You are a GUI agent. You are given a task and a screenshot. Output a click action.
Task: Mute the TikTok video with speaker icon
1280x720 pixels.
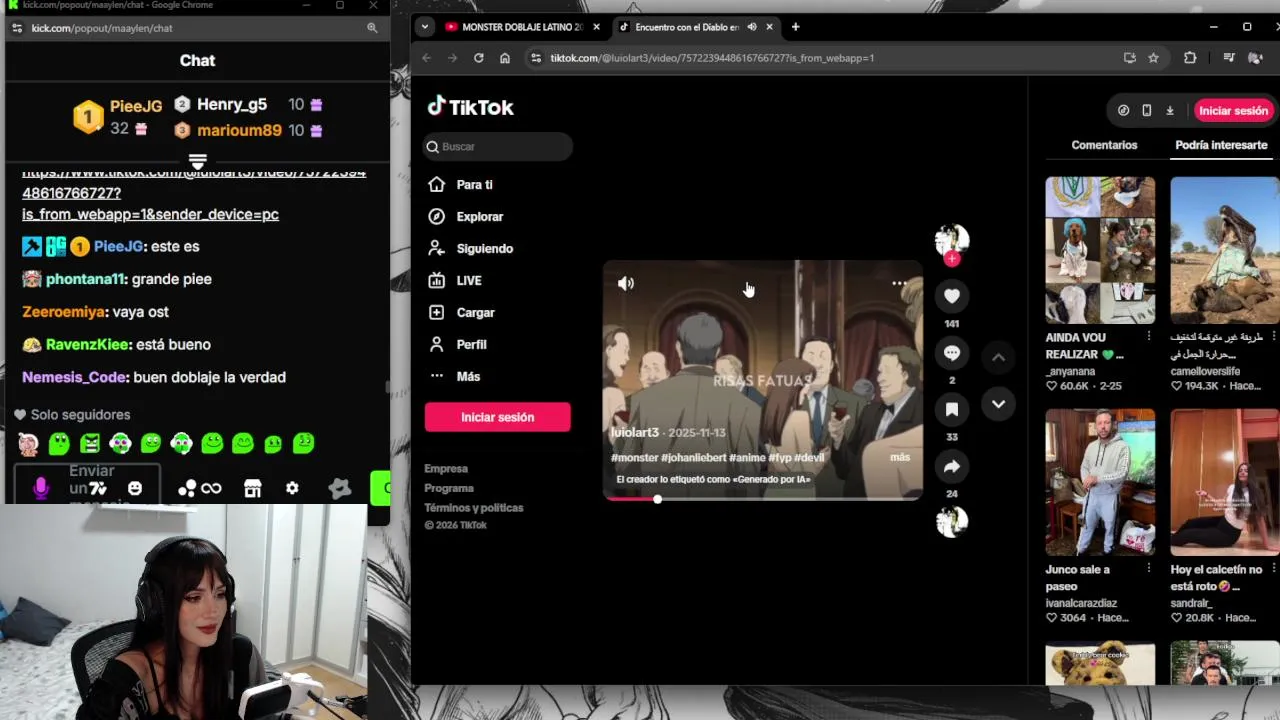626,283
